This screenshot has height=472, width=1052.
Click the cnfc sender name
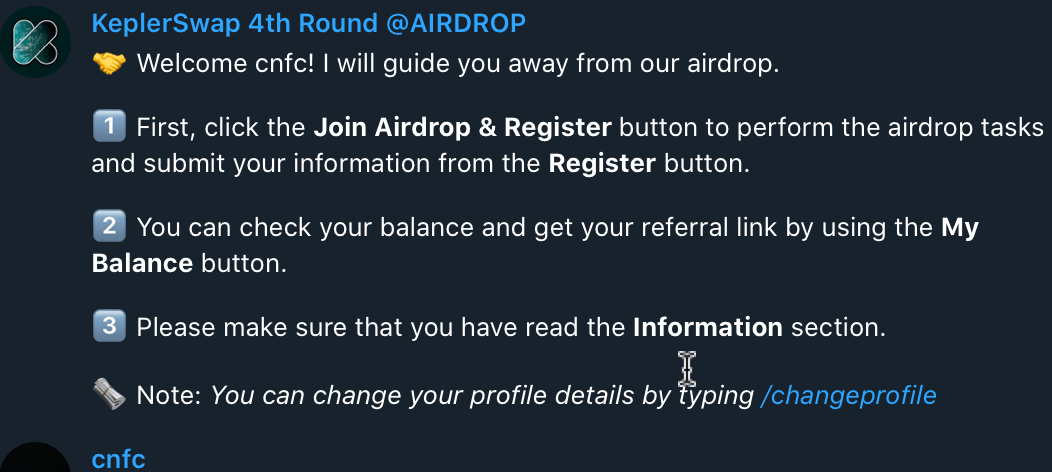[118, 460]
